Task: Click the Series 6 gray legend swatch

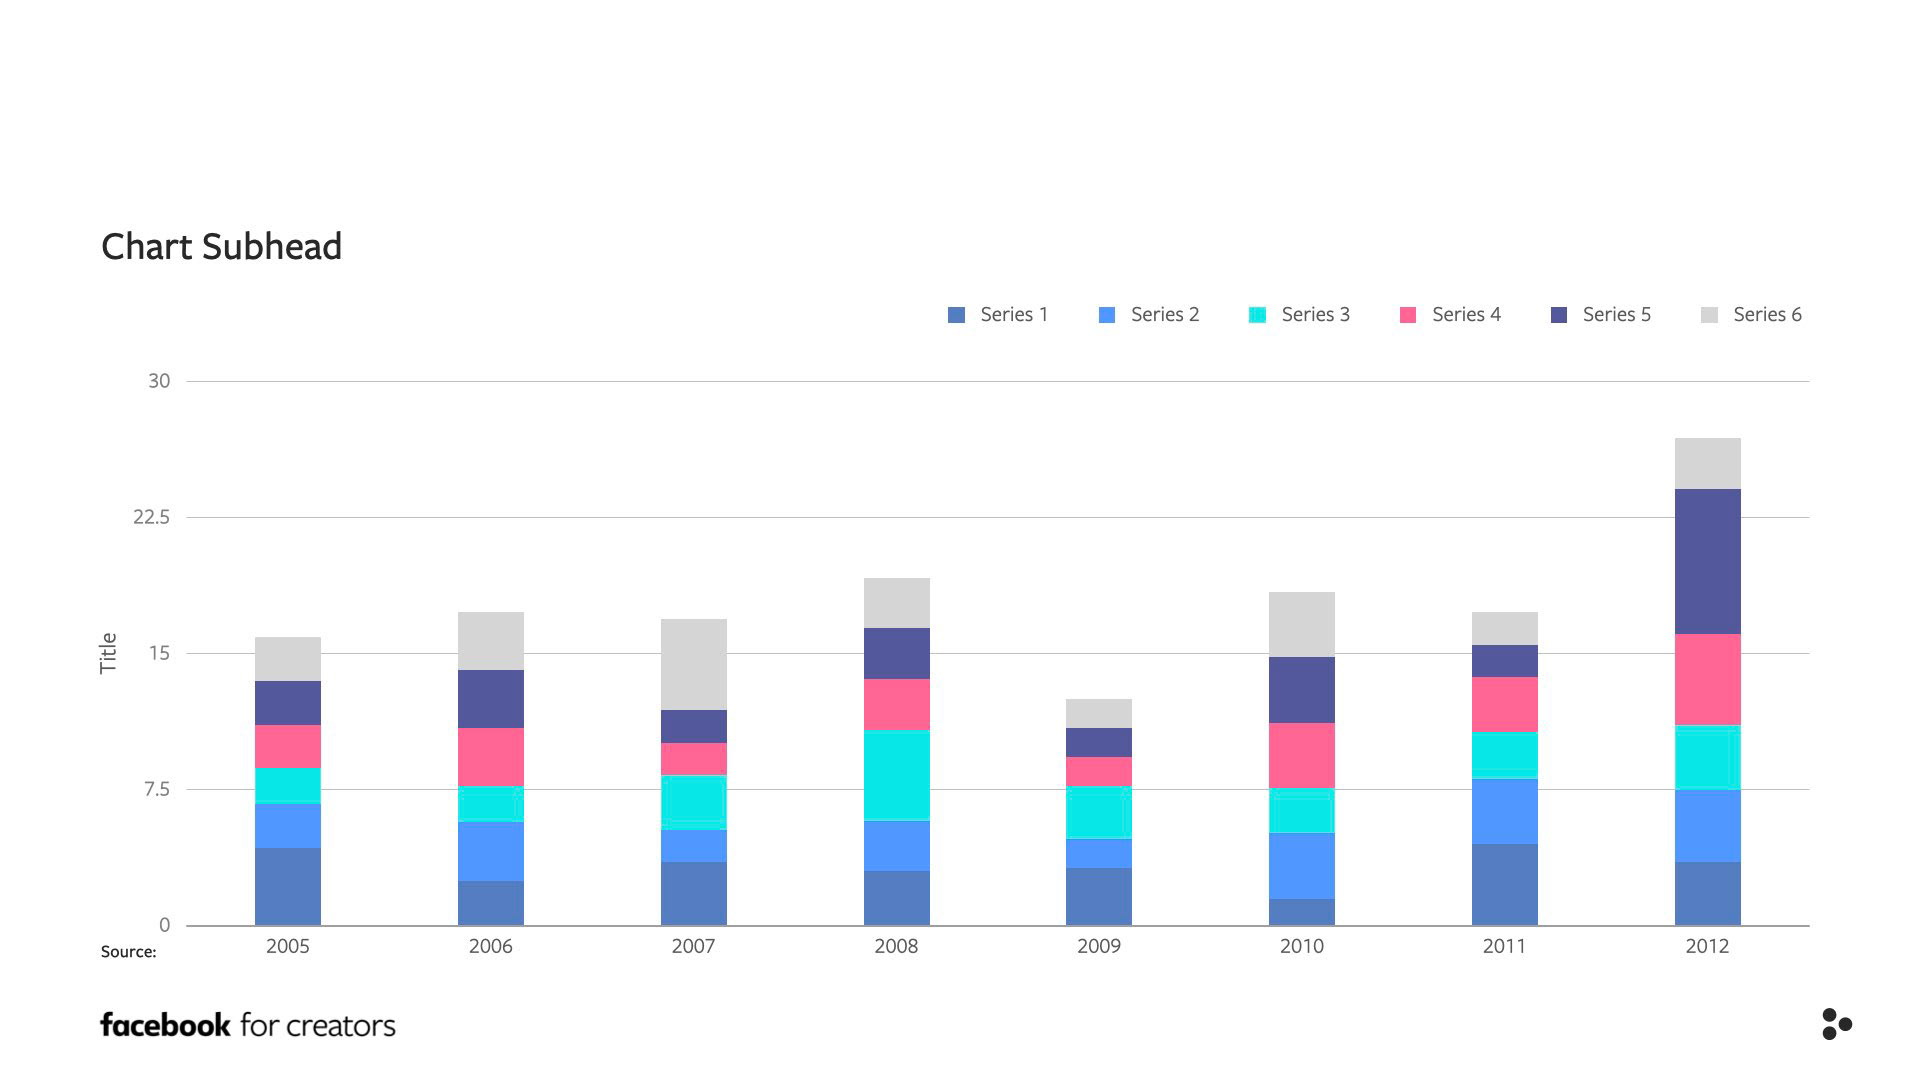Action: [x=1710, y=315]
